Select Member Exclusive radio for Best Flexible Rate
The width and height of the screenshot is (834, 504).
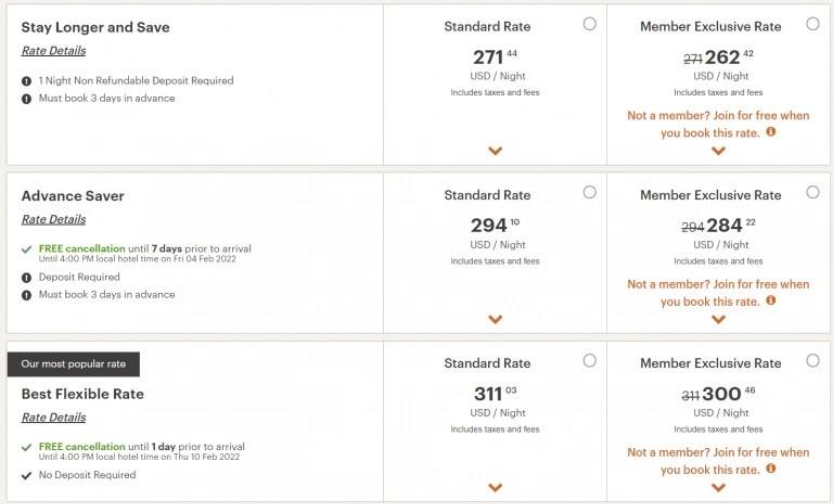pos(812,360)
